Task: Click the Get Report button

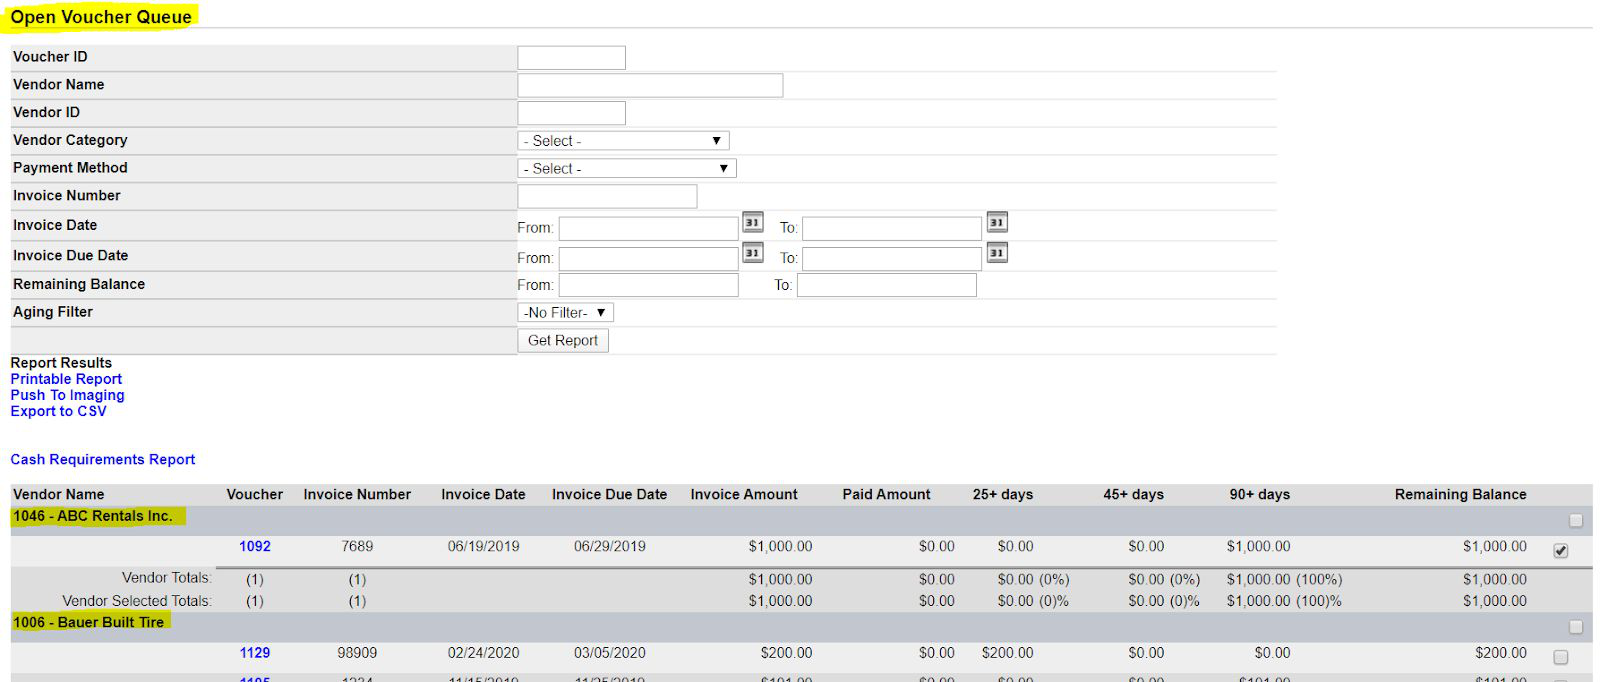Action: (x=563, y=341)
